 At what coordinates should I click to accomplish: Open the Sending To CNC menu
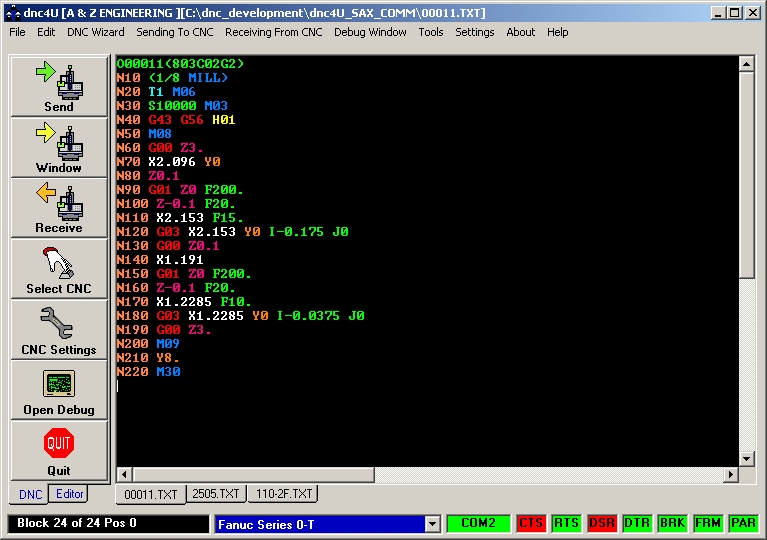[176, 32]
